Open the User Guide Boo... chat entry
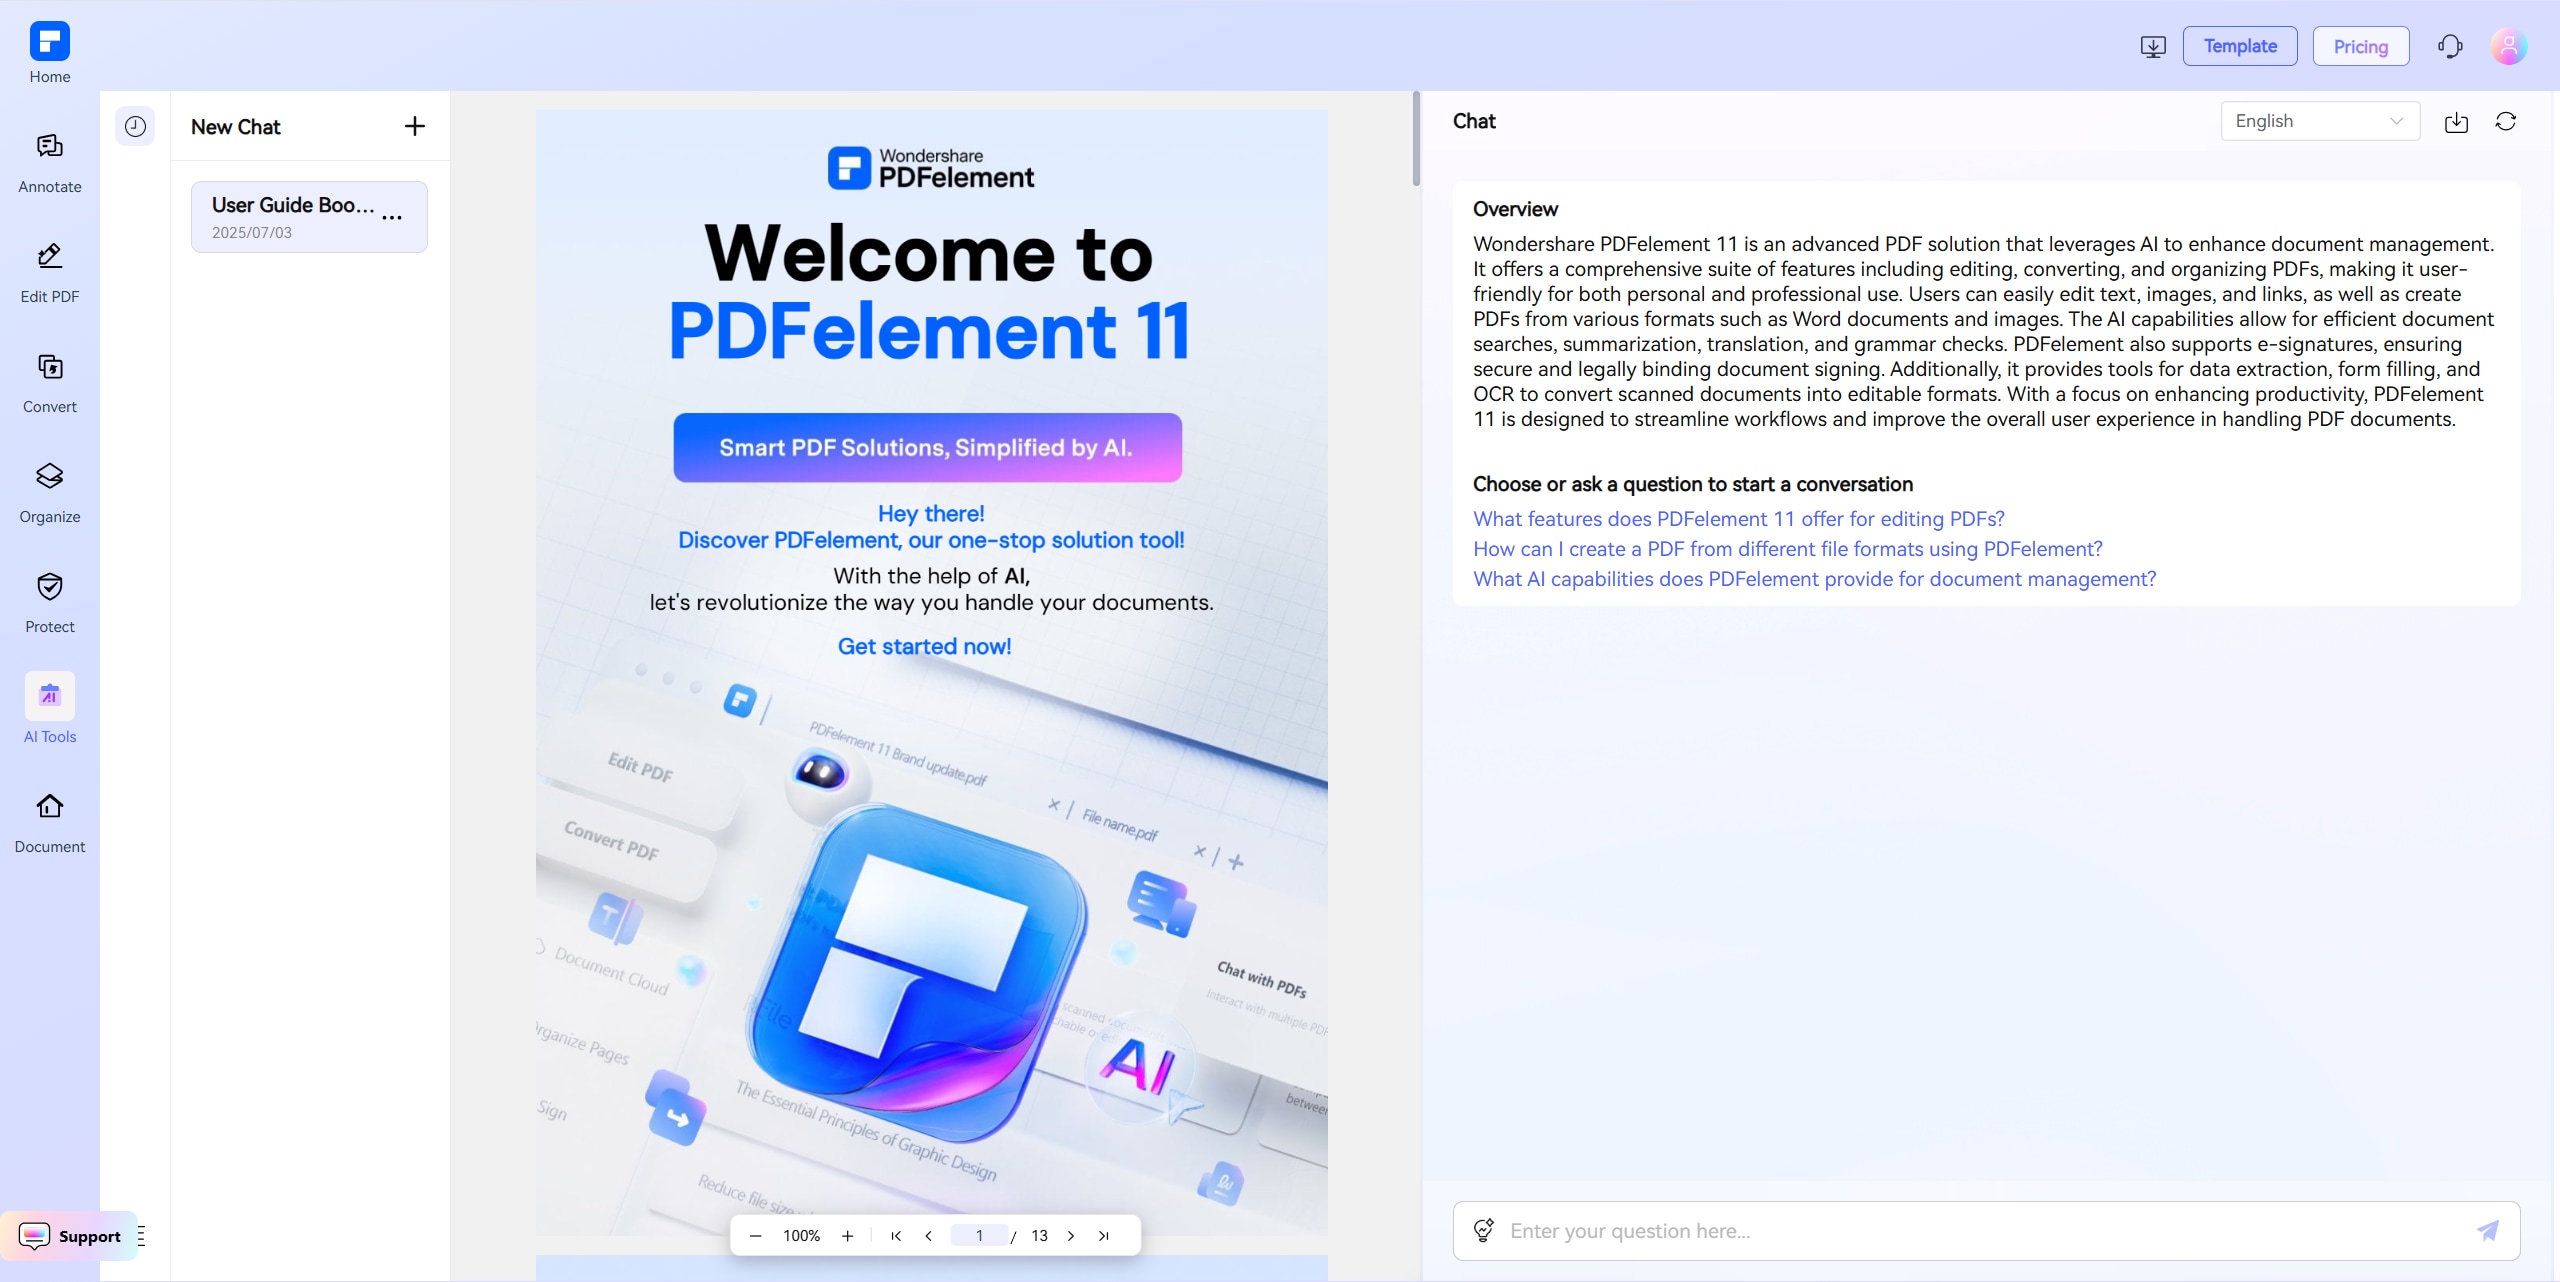This screenshot has height=1282, width=2560. tap(309, 217)
